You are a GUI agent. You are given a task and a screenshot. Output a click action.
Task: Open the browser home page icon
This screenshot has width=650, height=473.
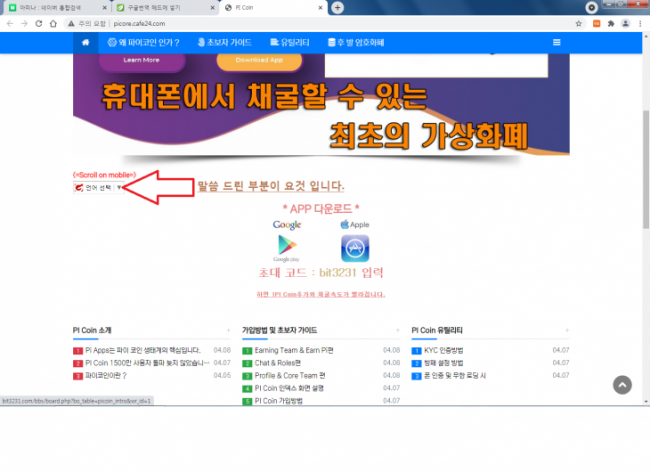tap(53, 24)
